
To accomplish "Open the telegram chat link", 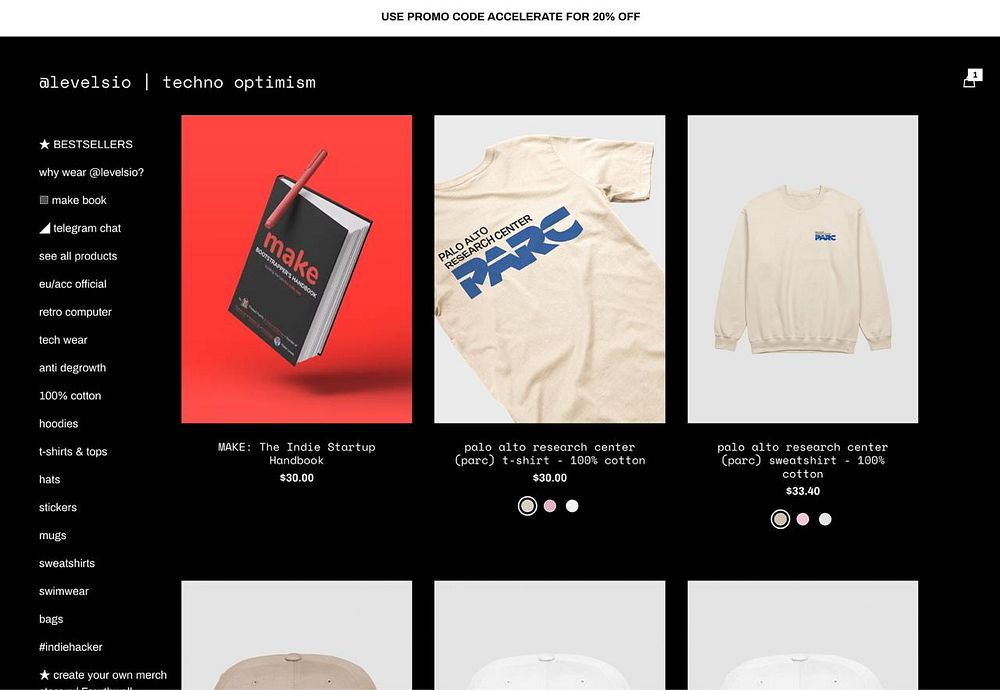I will coord(80,228).
